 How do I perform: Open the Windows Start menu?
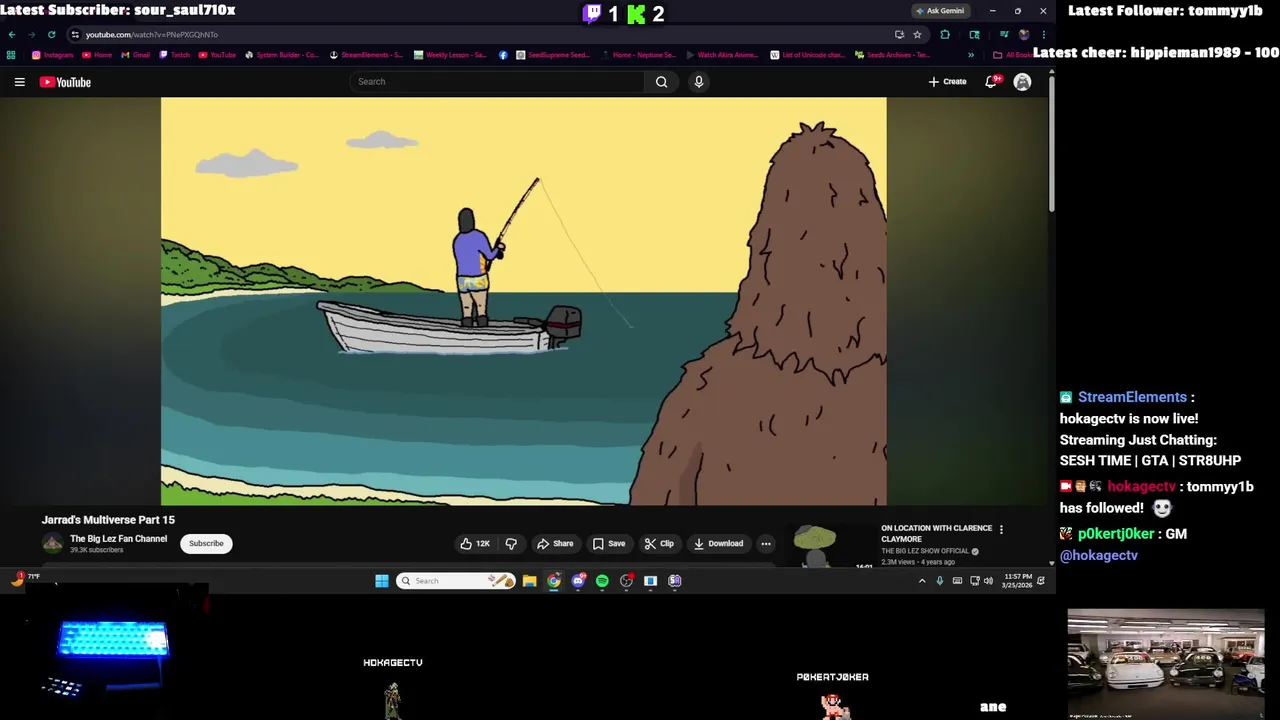[x=382, y=581]
